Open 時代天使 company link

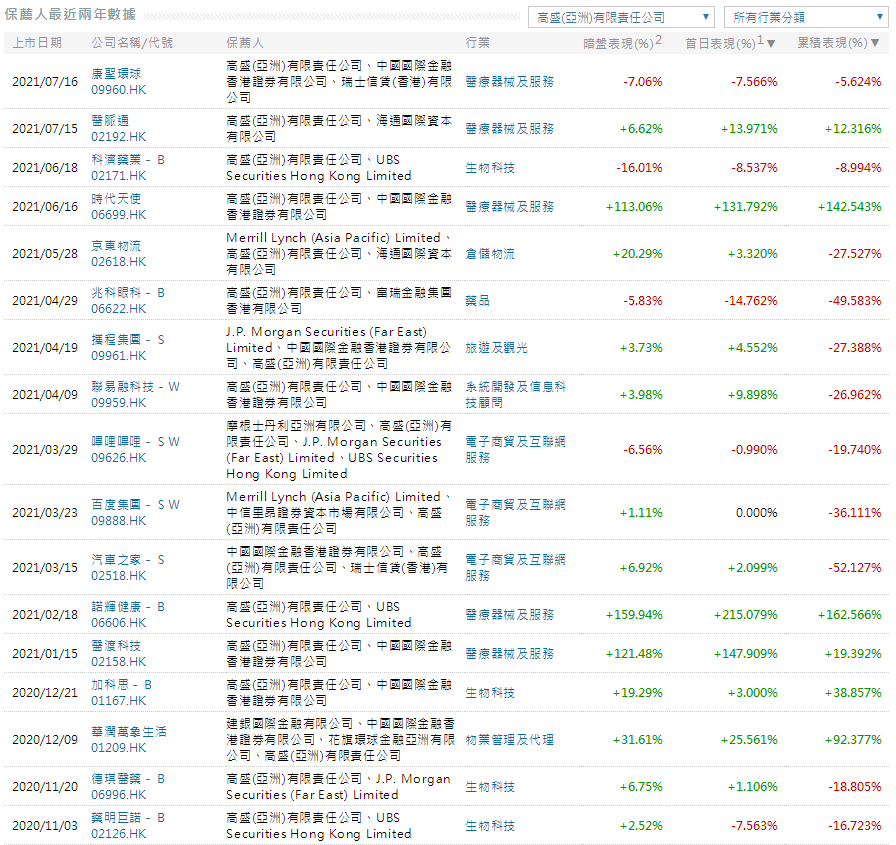click(116, 198)
